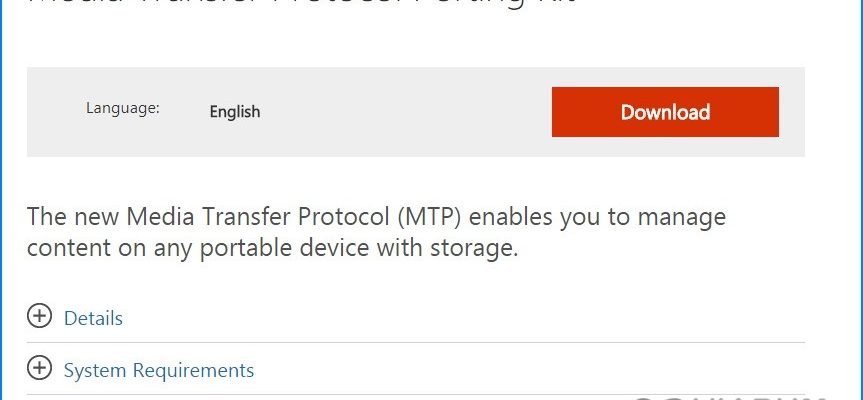Expand Details with its plus circle icon

click(39, 316)
